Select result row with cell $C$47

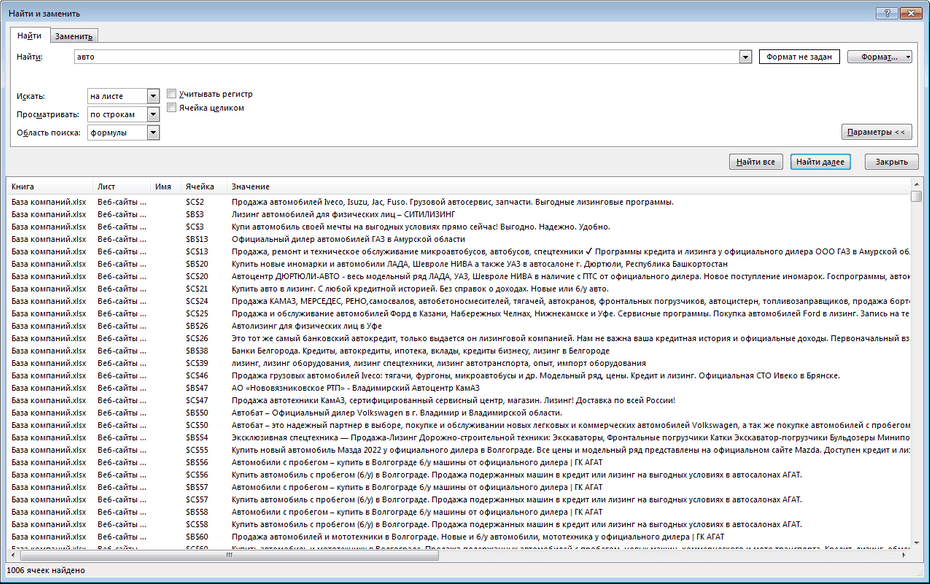[459, 401]
